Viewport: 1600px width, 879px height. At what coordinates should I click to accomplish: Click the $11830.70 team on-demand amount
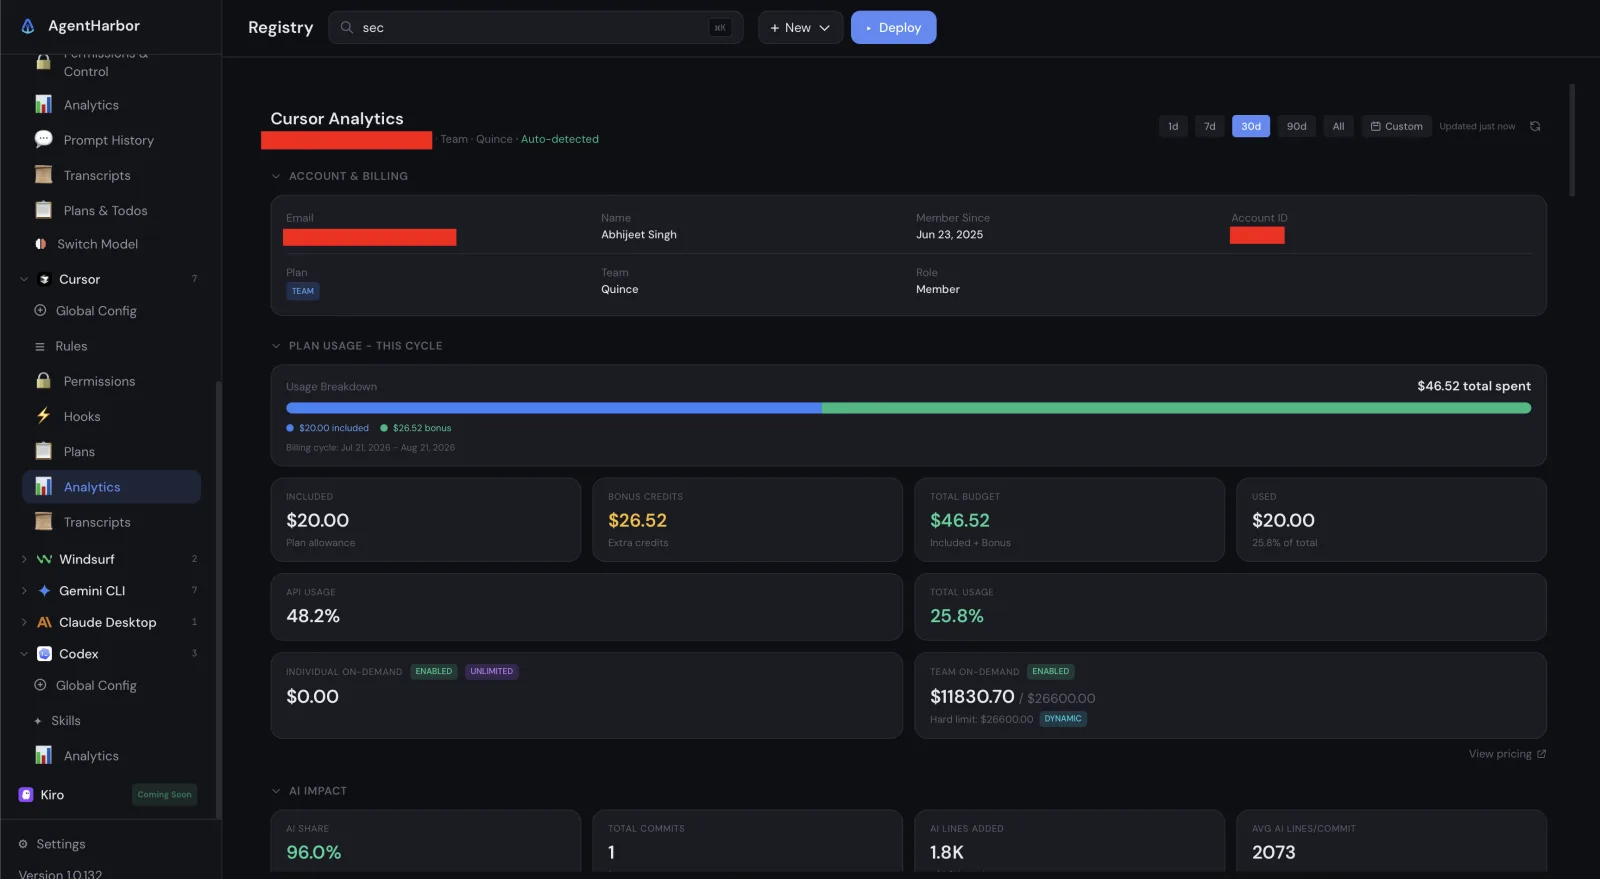point(972,696)
